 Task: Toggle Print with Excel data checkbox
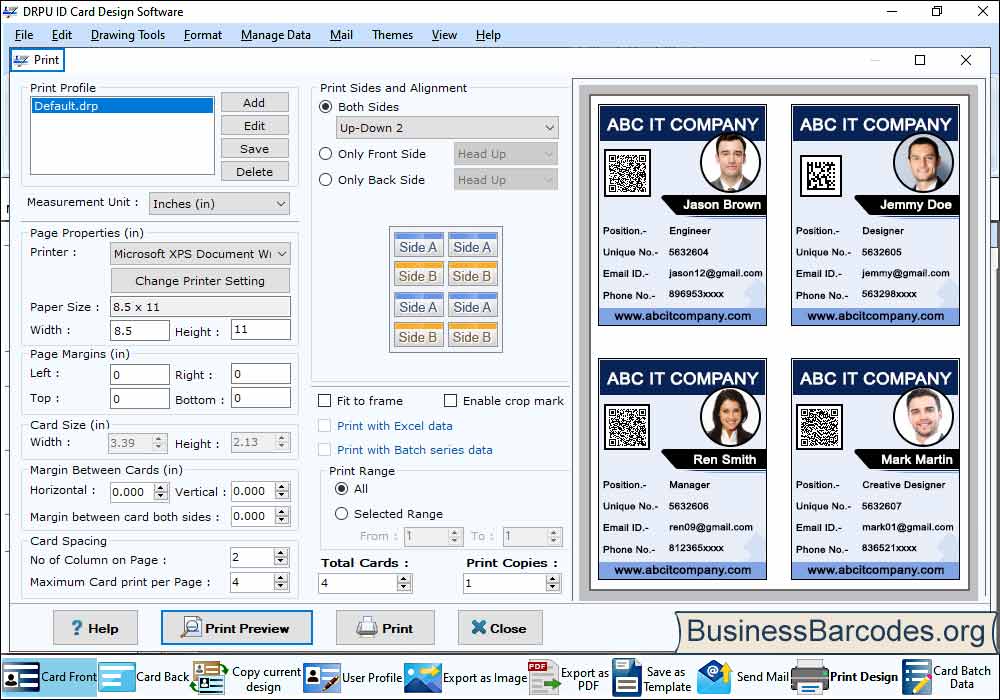point(325,425)
